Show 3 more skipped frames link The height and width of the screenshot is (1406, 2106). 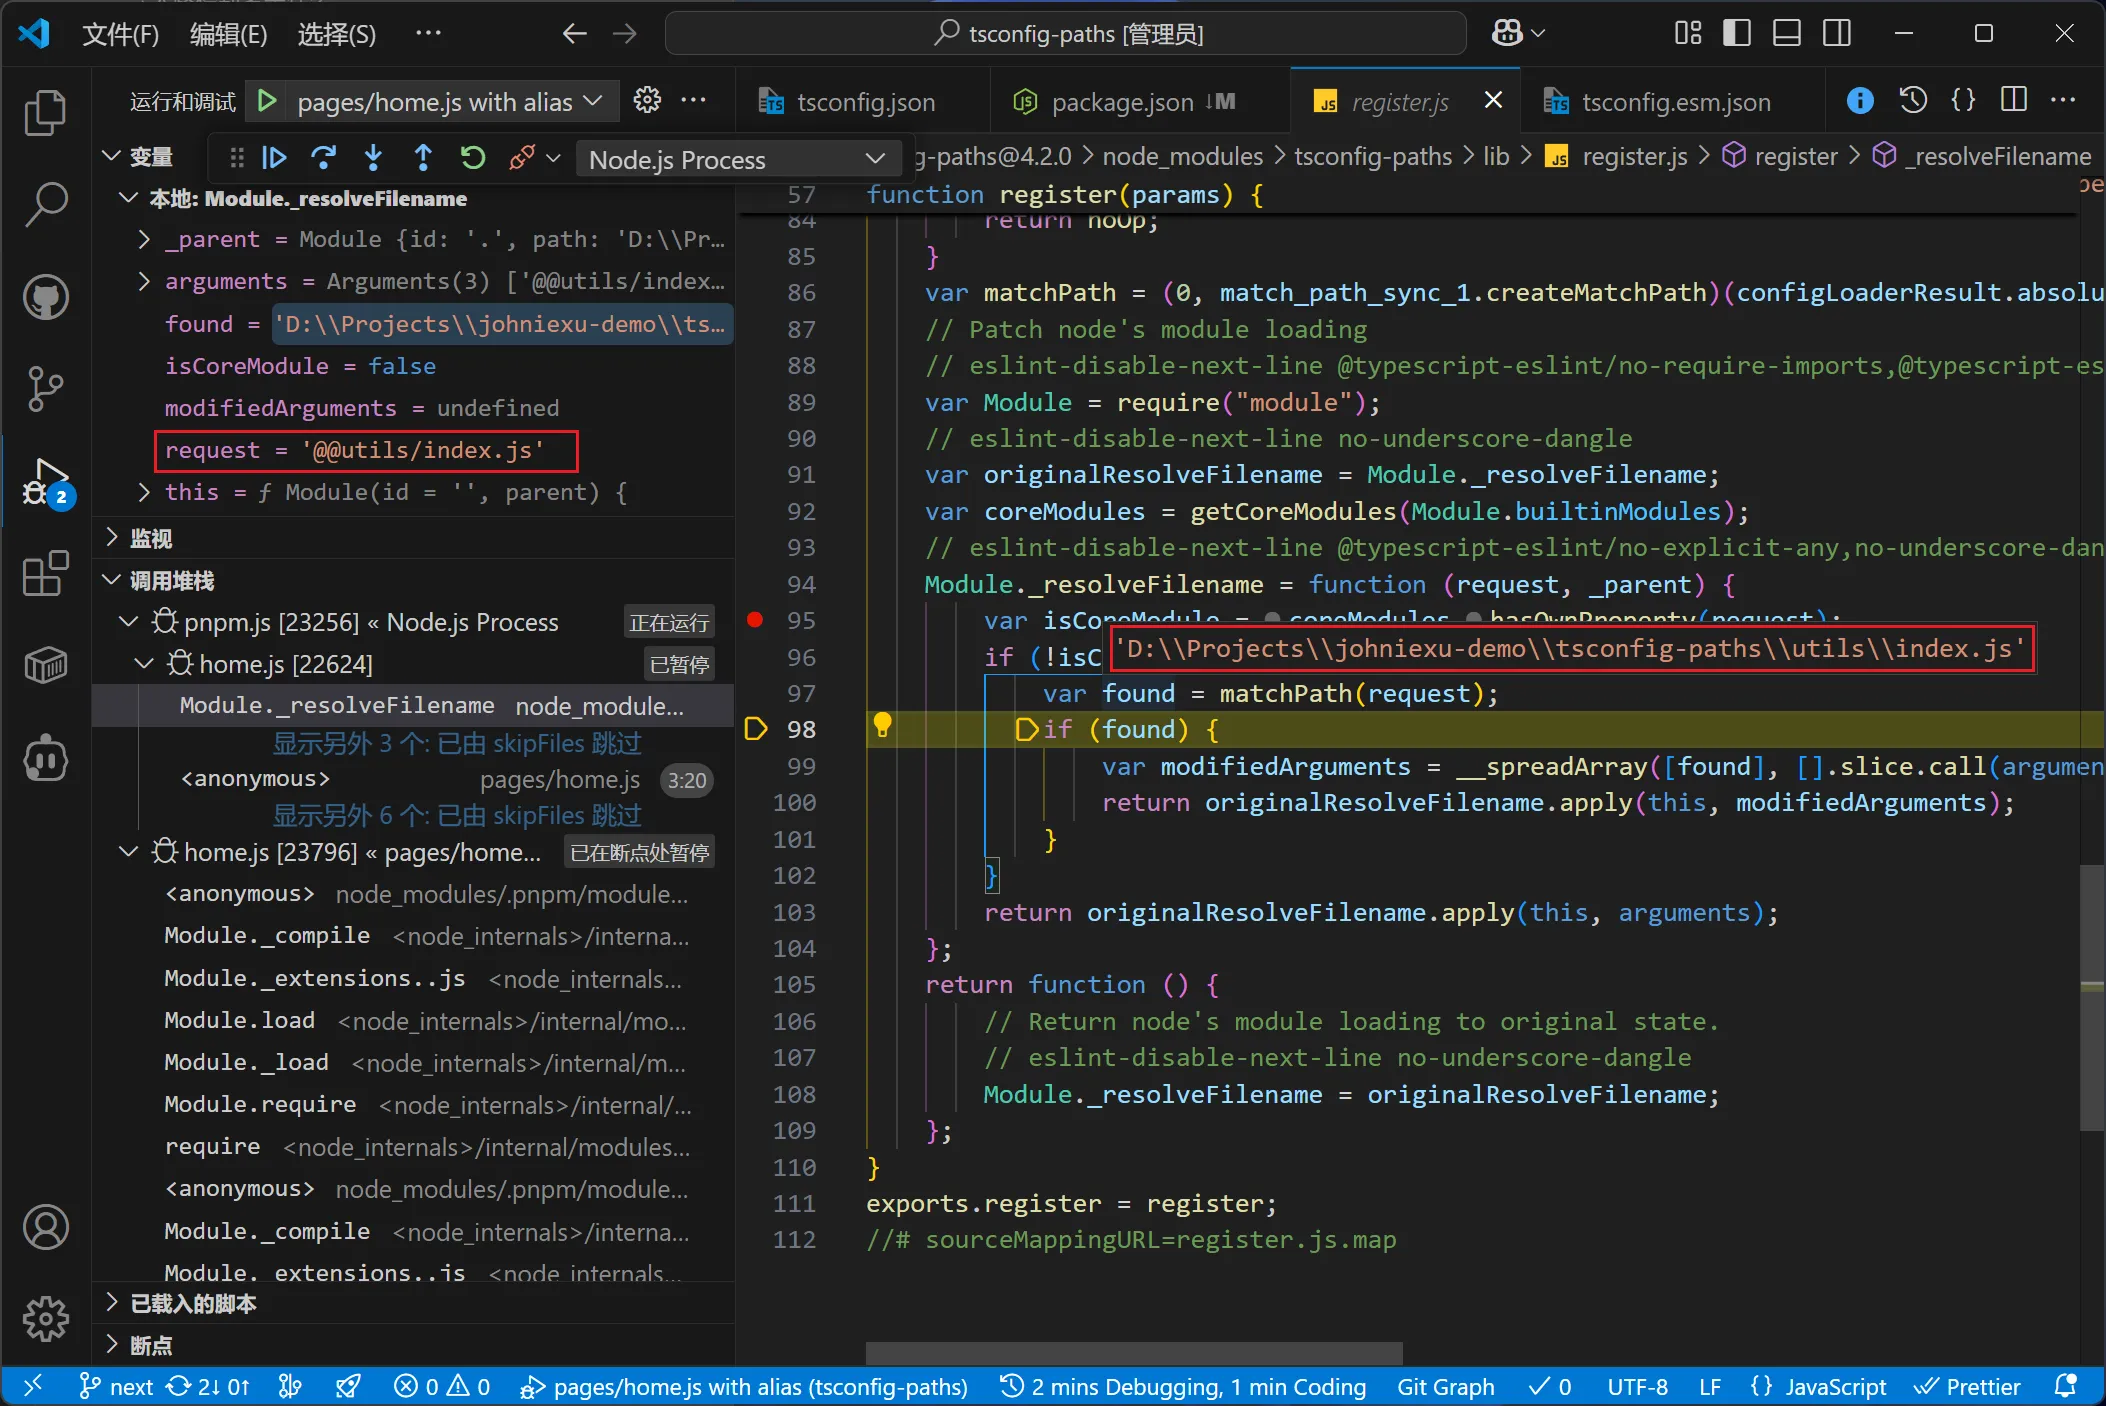[x=457, y=743]
